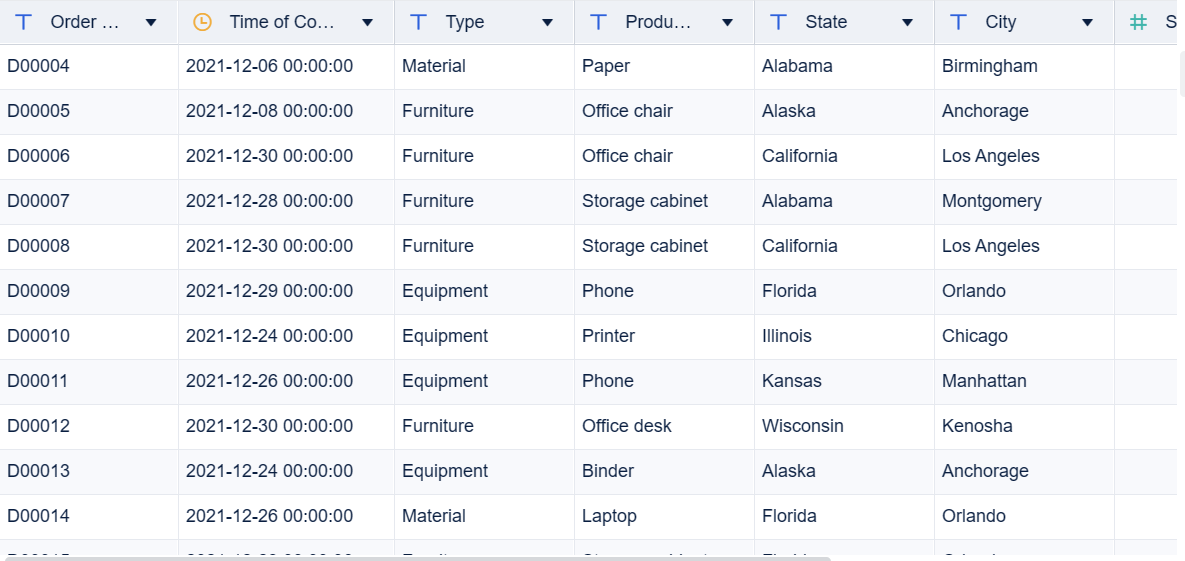This screenshot has width=1185, height=561.
Task: Select the D00004 order cell
Action: pos(39,66)
